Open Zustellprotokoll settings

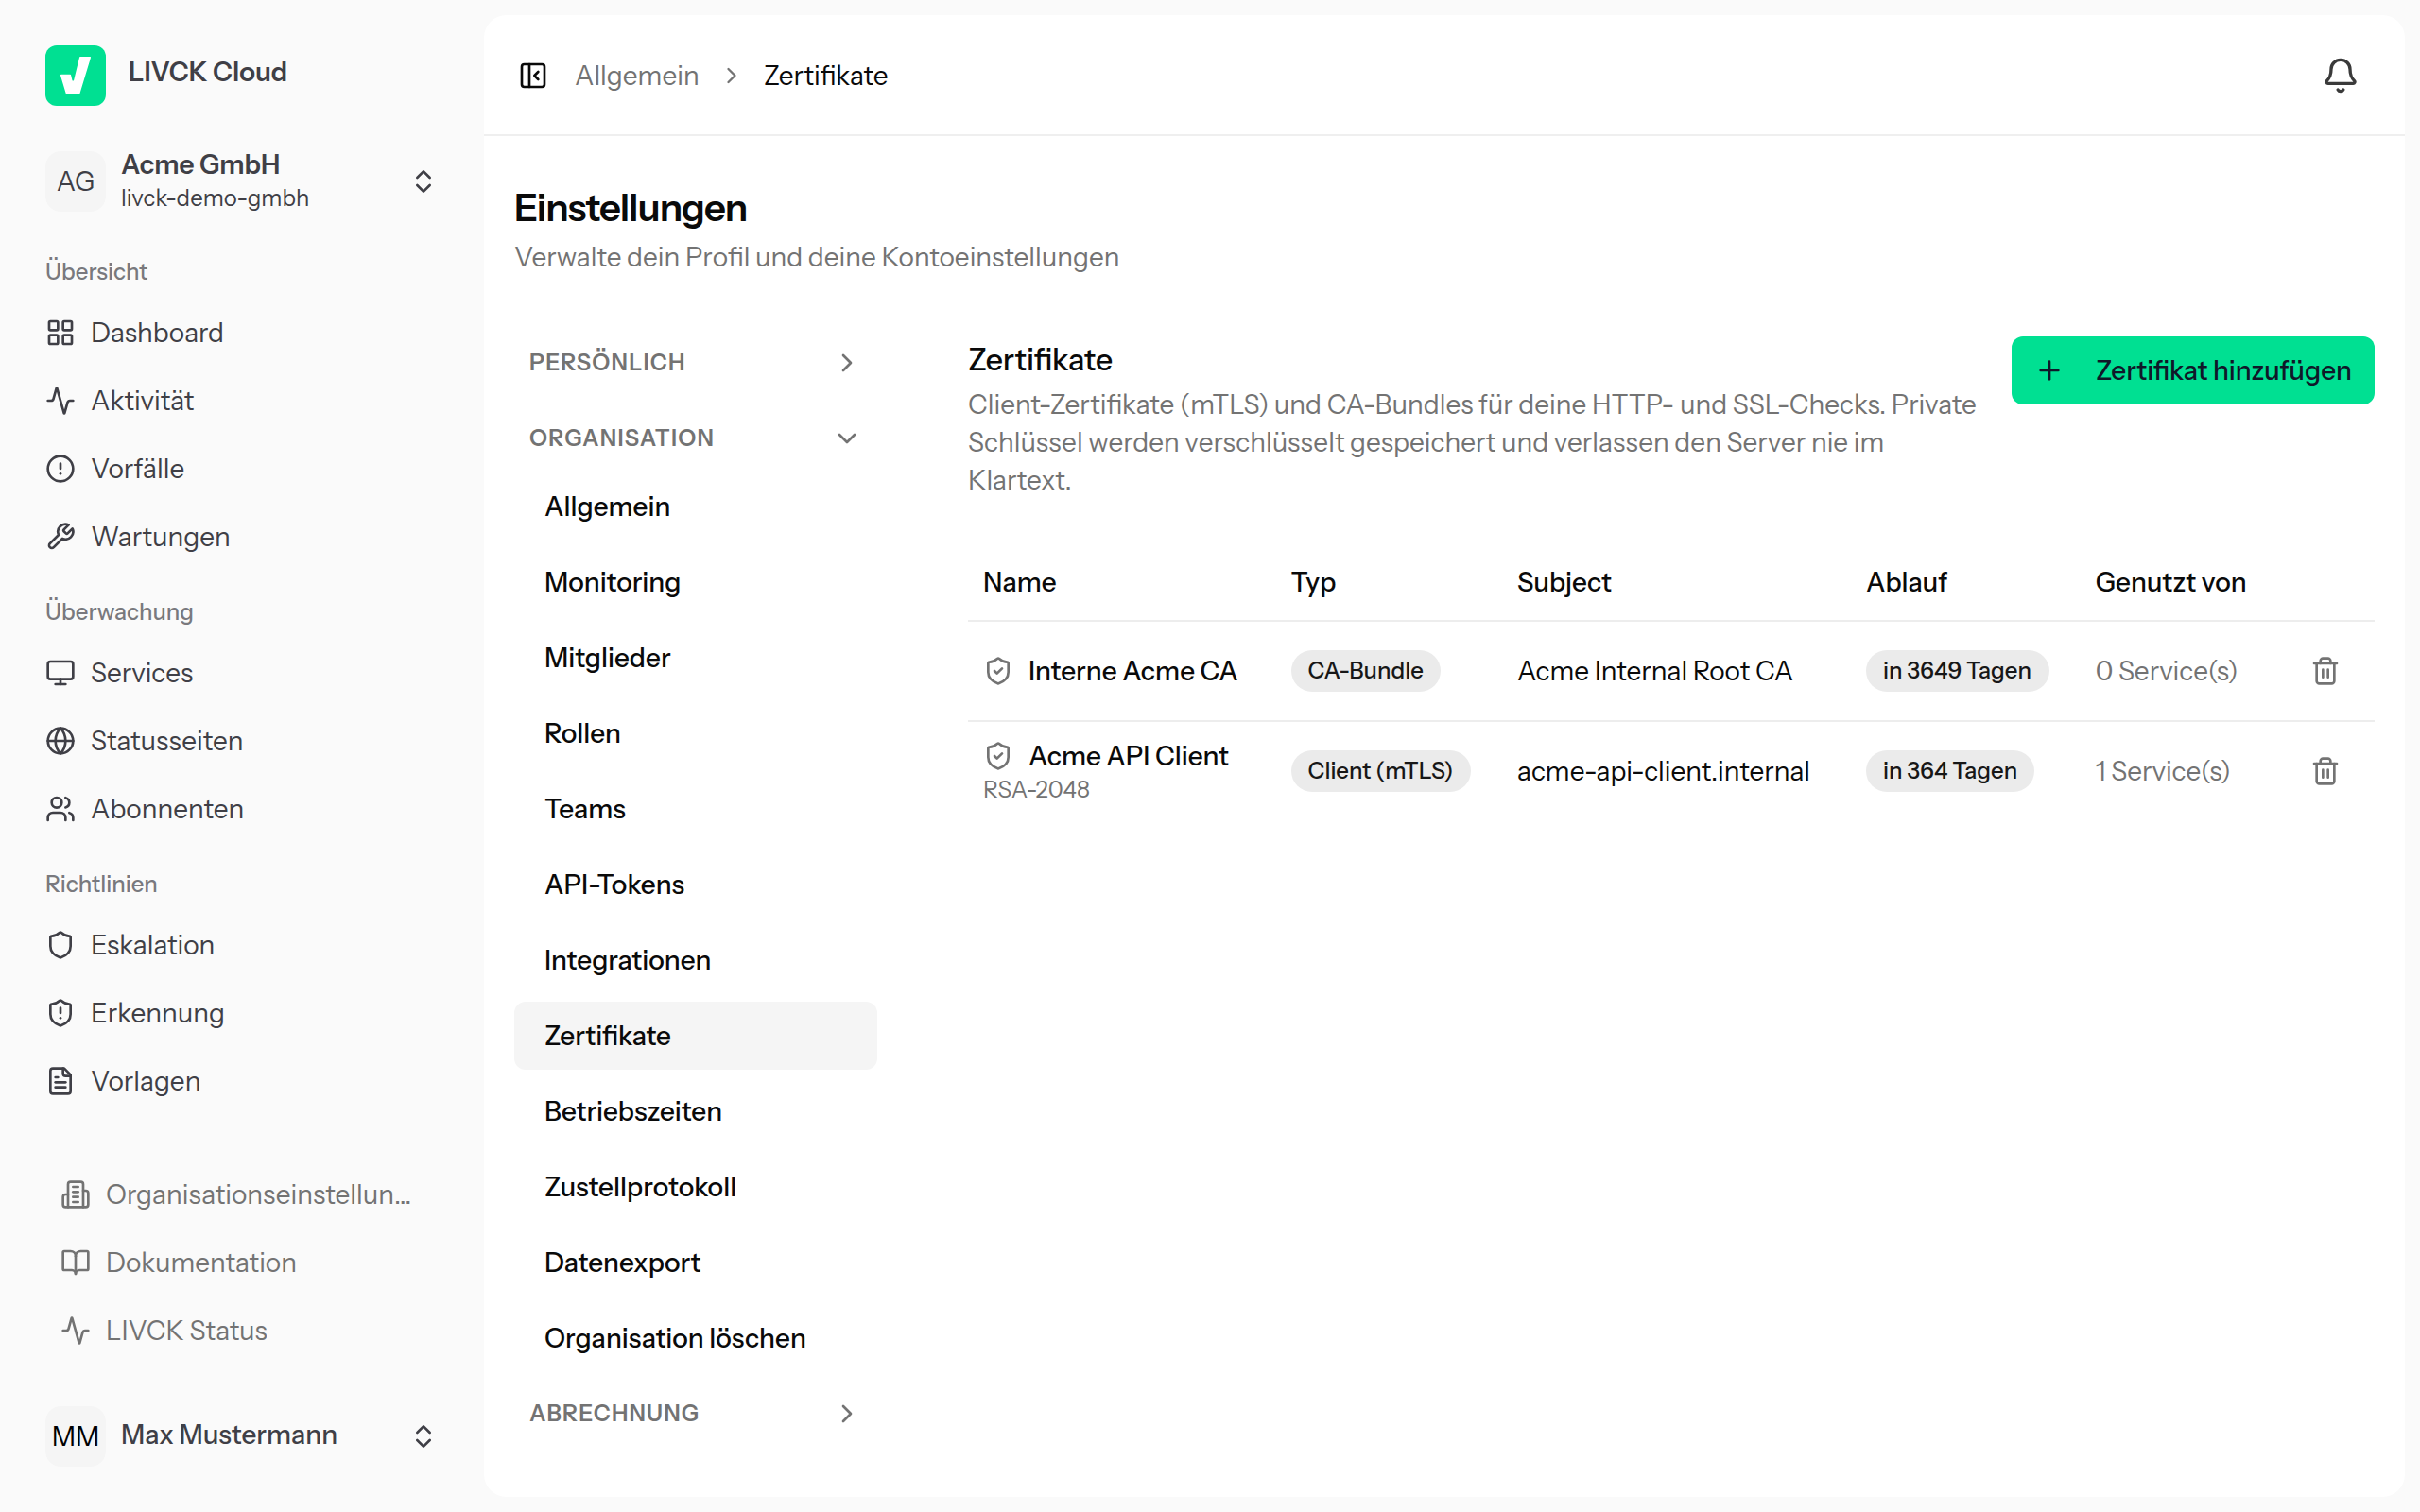(x=695, y=1187)
